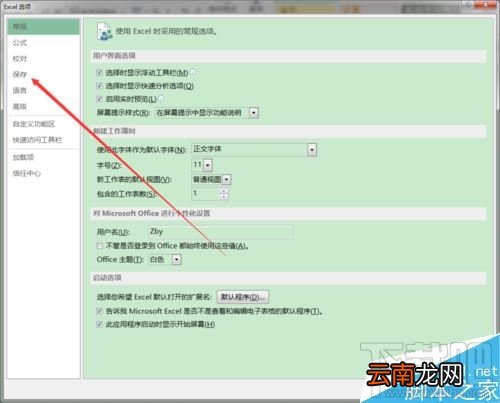Image resolution: width=500 pixels, height=403 pixels.
Task: Click info icon beside 启用实时预览
Action: click(161, 98)
